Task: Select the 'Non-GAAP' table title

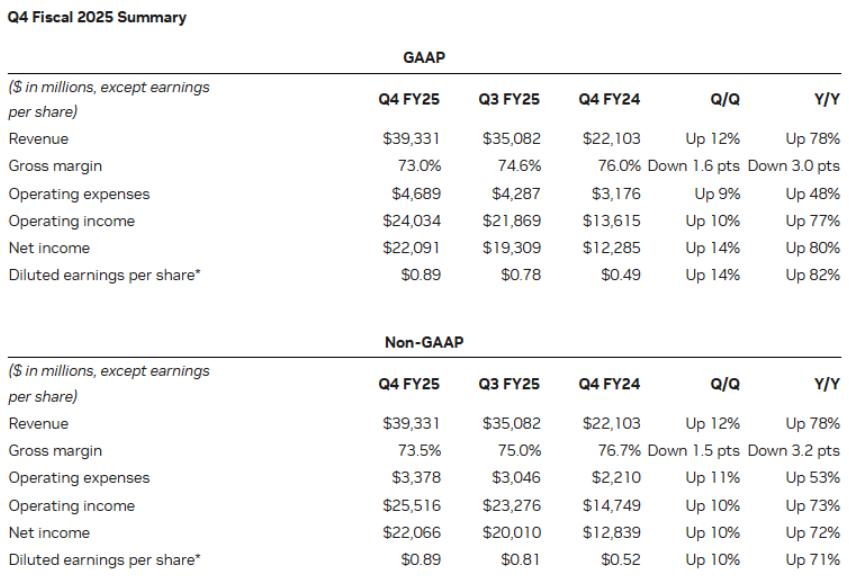Action: coord(423,342)
